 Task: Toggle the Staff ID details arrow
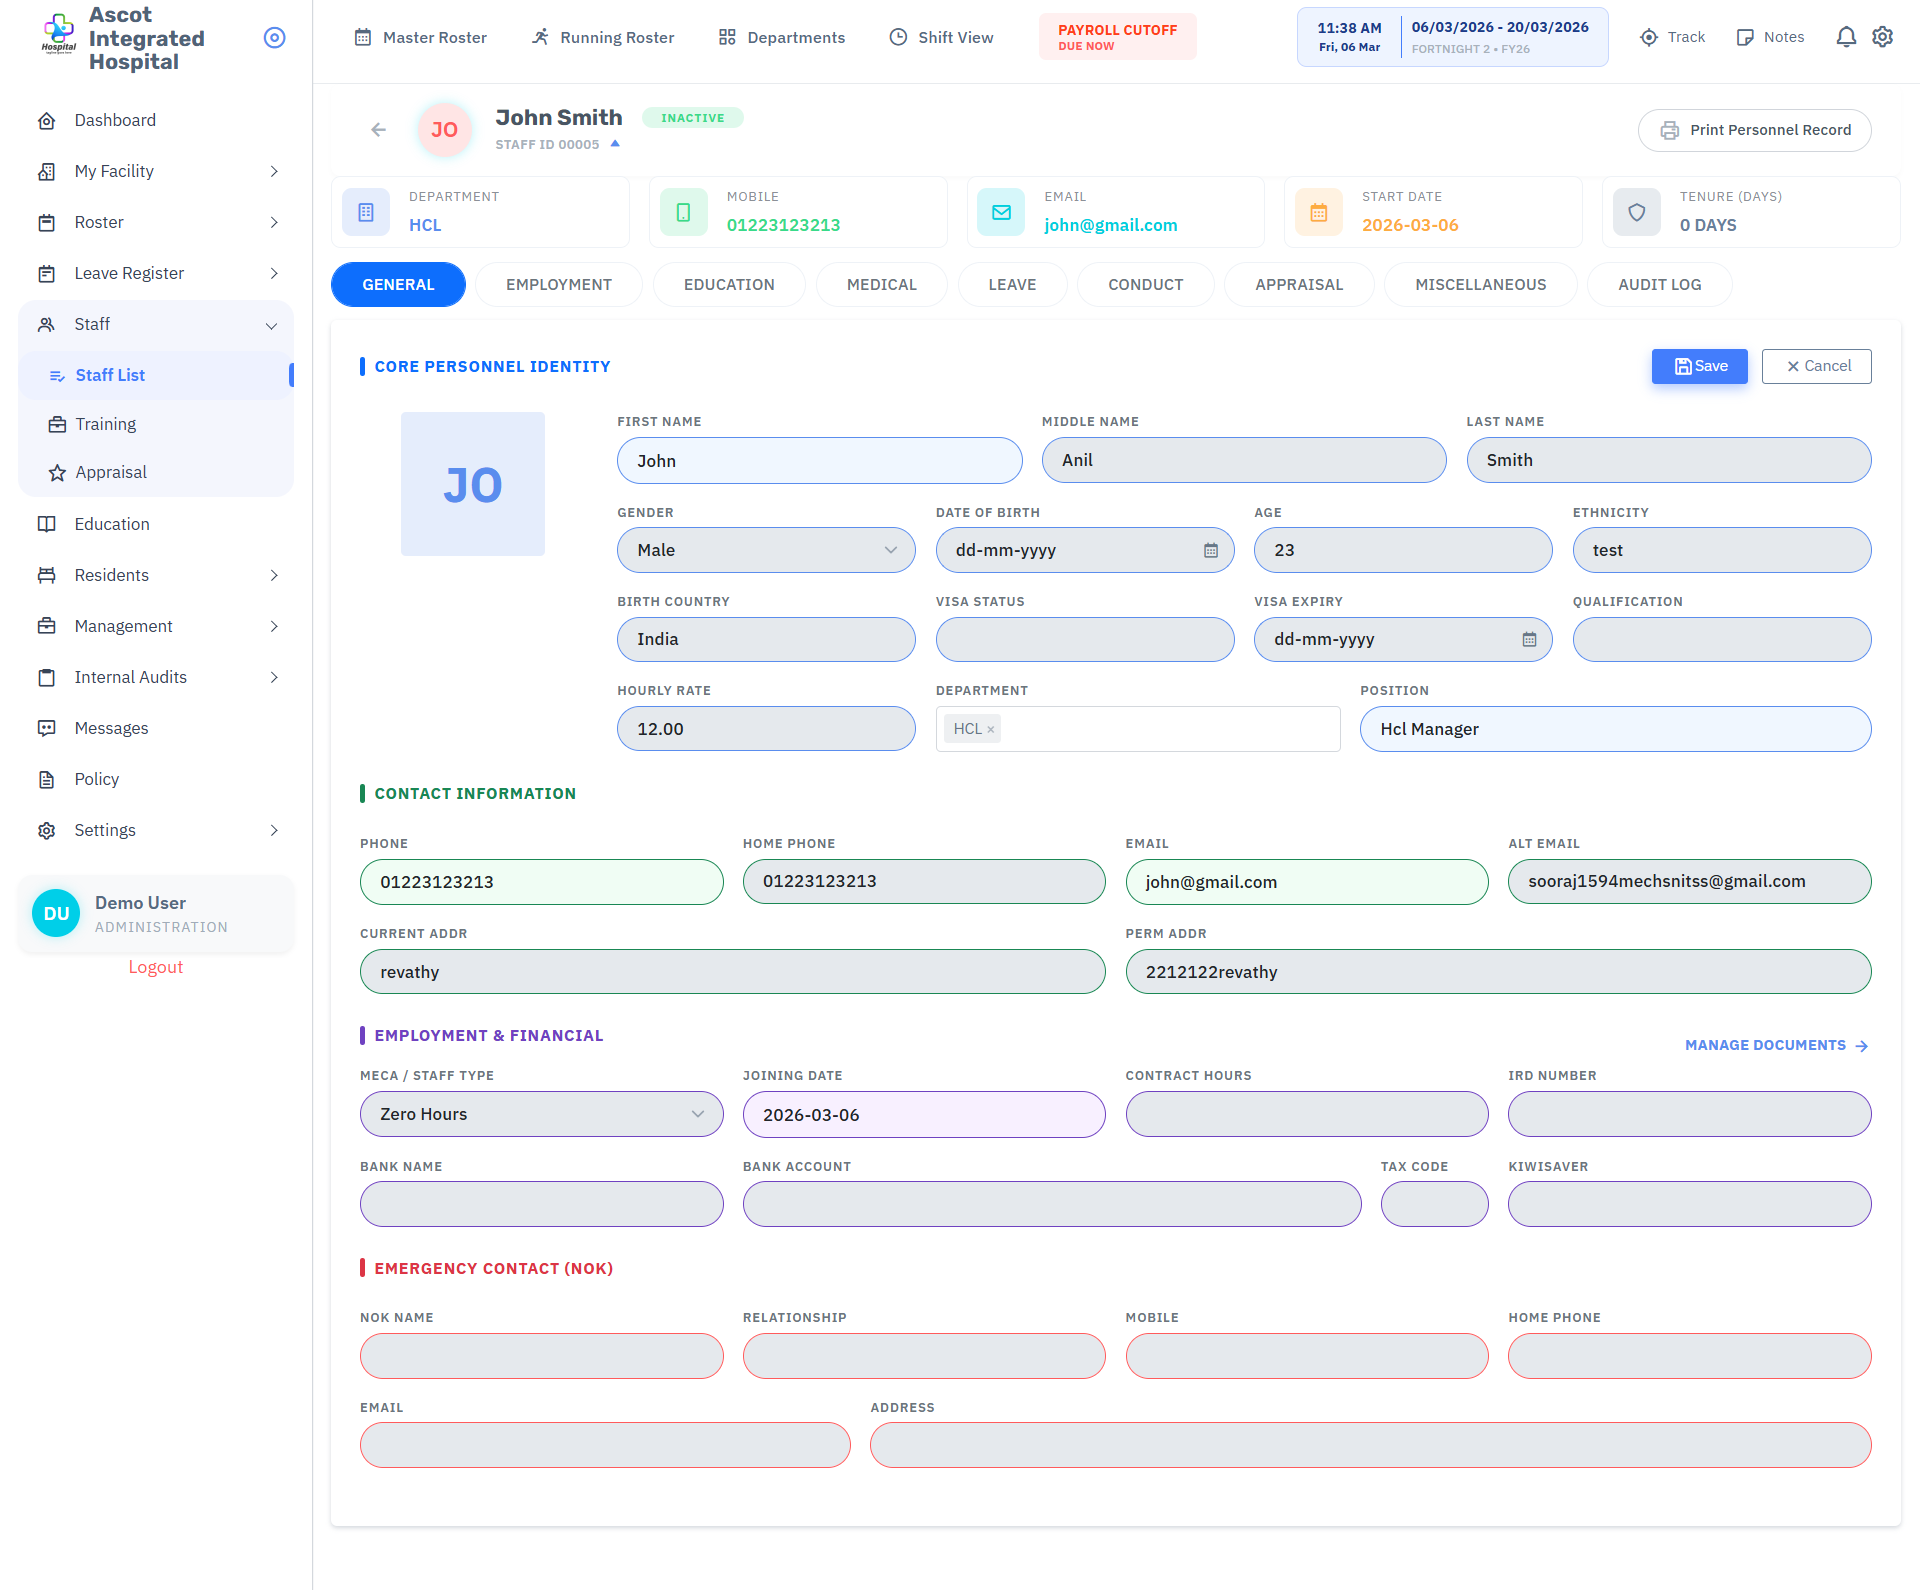[615, 144]
